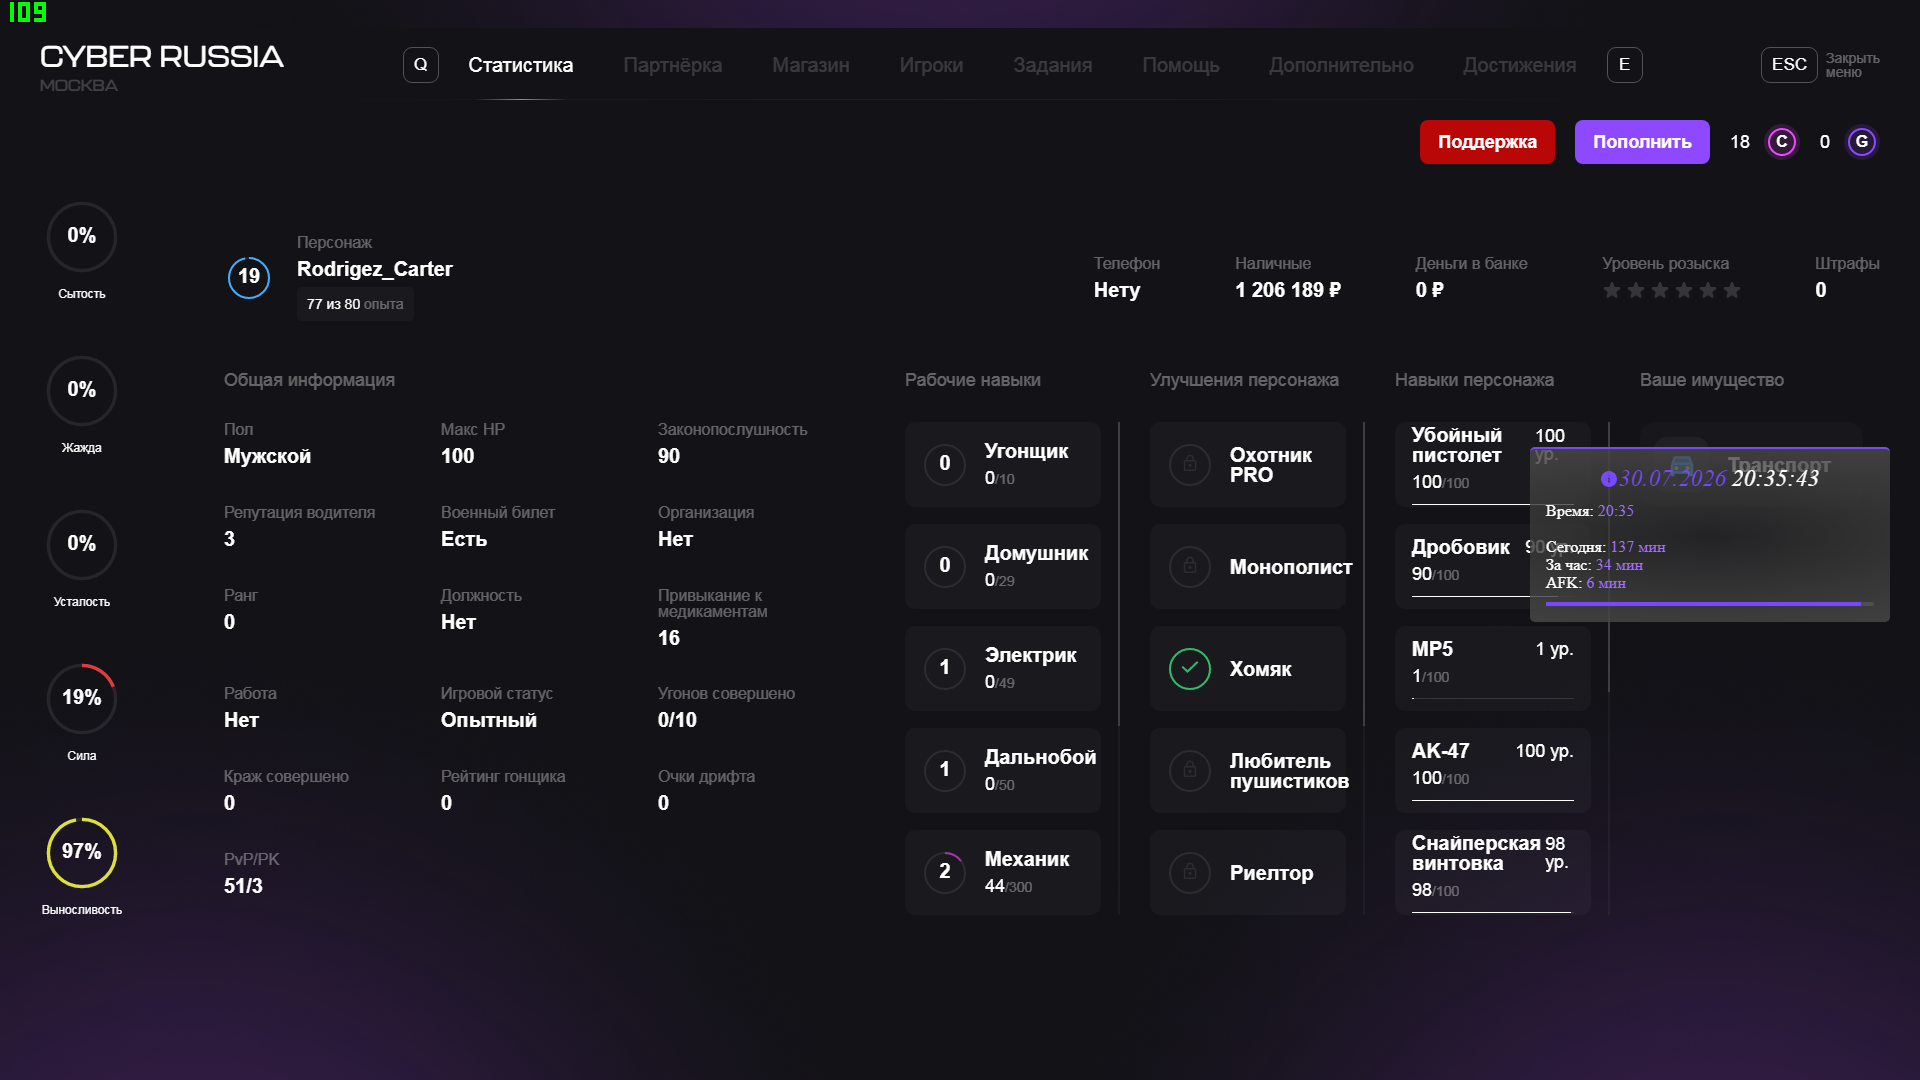The image size is (1920, 1080).
Task: Select the Хомяк upgrade card
Action: point(1247,669)
